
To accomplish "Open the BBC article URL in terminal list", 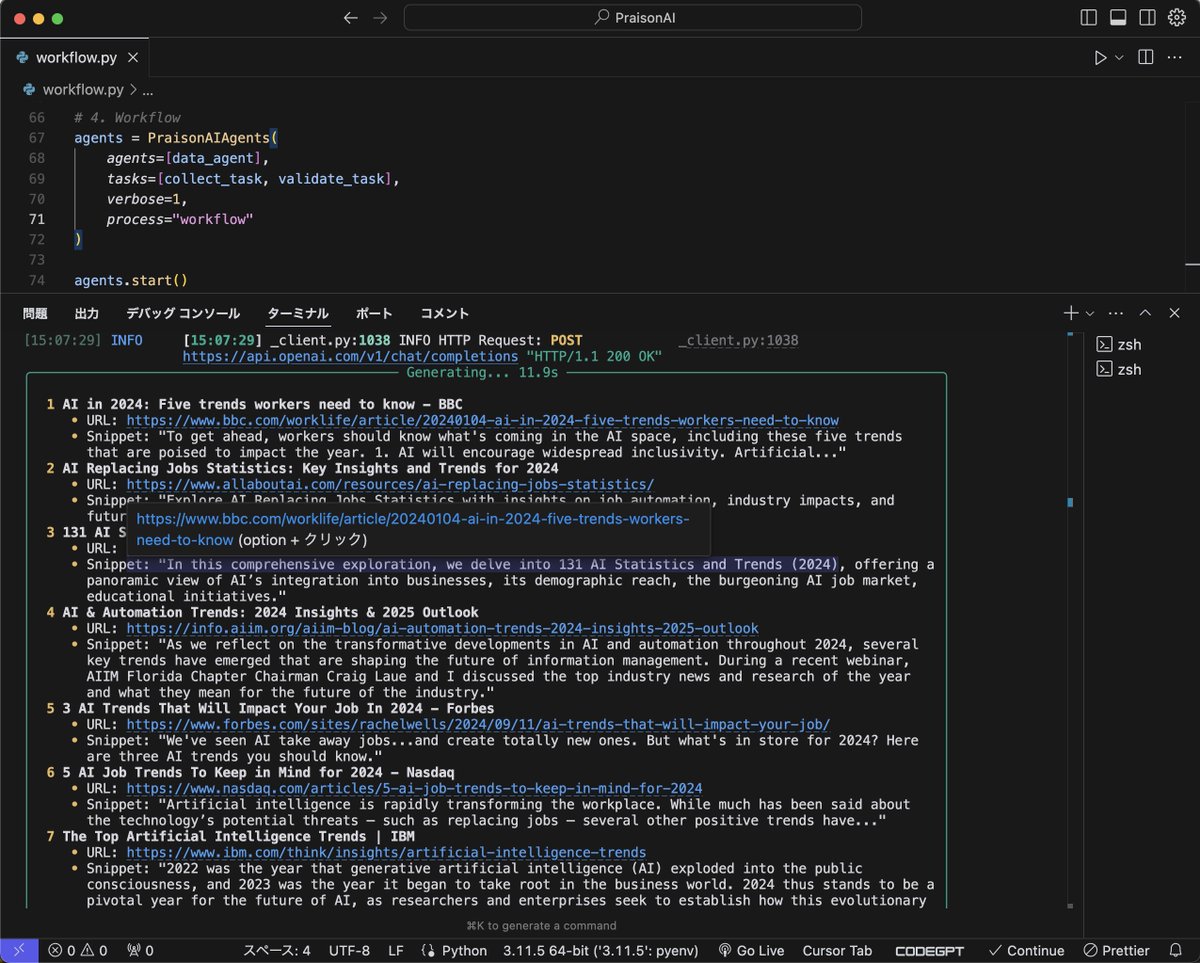I will coord(482,420).
